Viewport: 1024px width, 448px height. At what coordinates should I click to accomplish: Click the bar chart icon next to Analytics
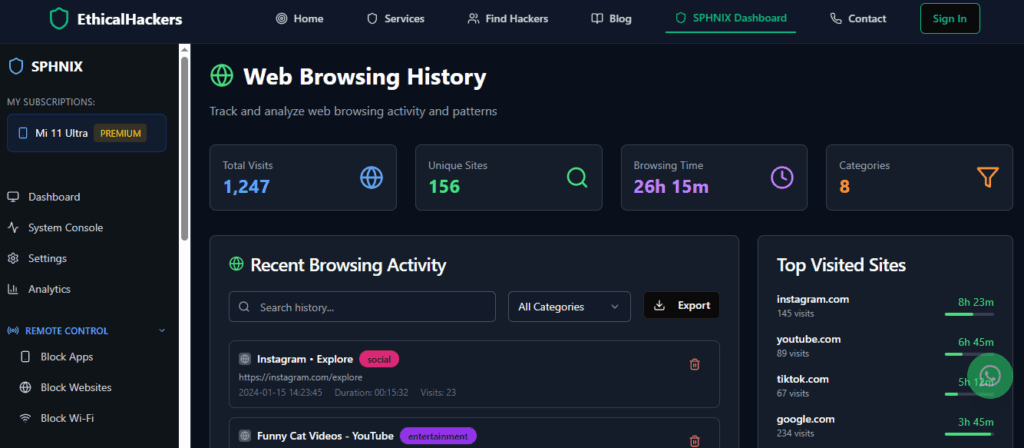(12, 289)
